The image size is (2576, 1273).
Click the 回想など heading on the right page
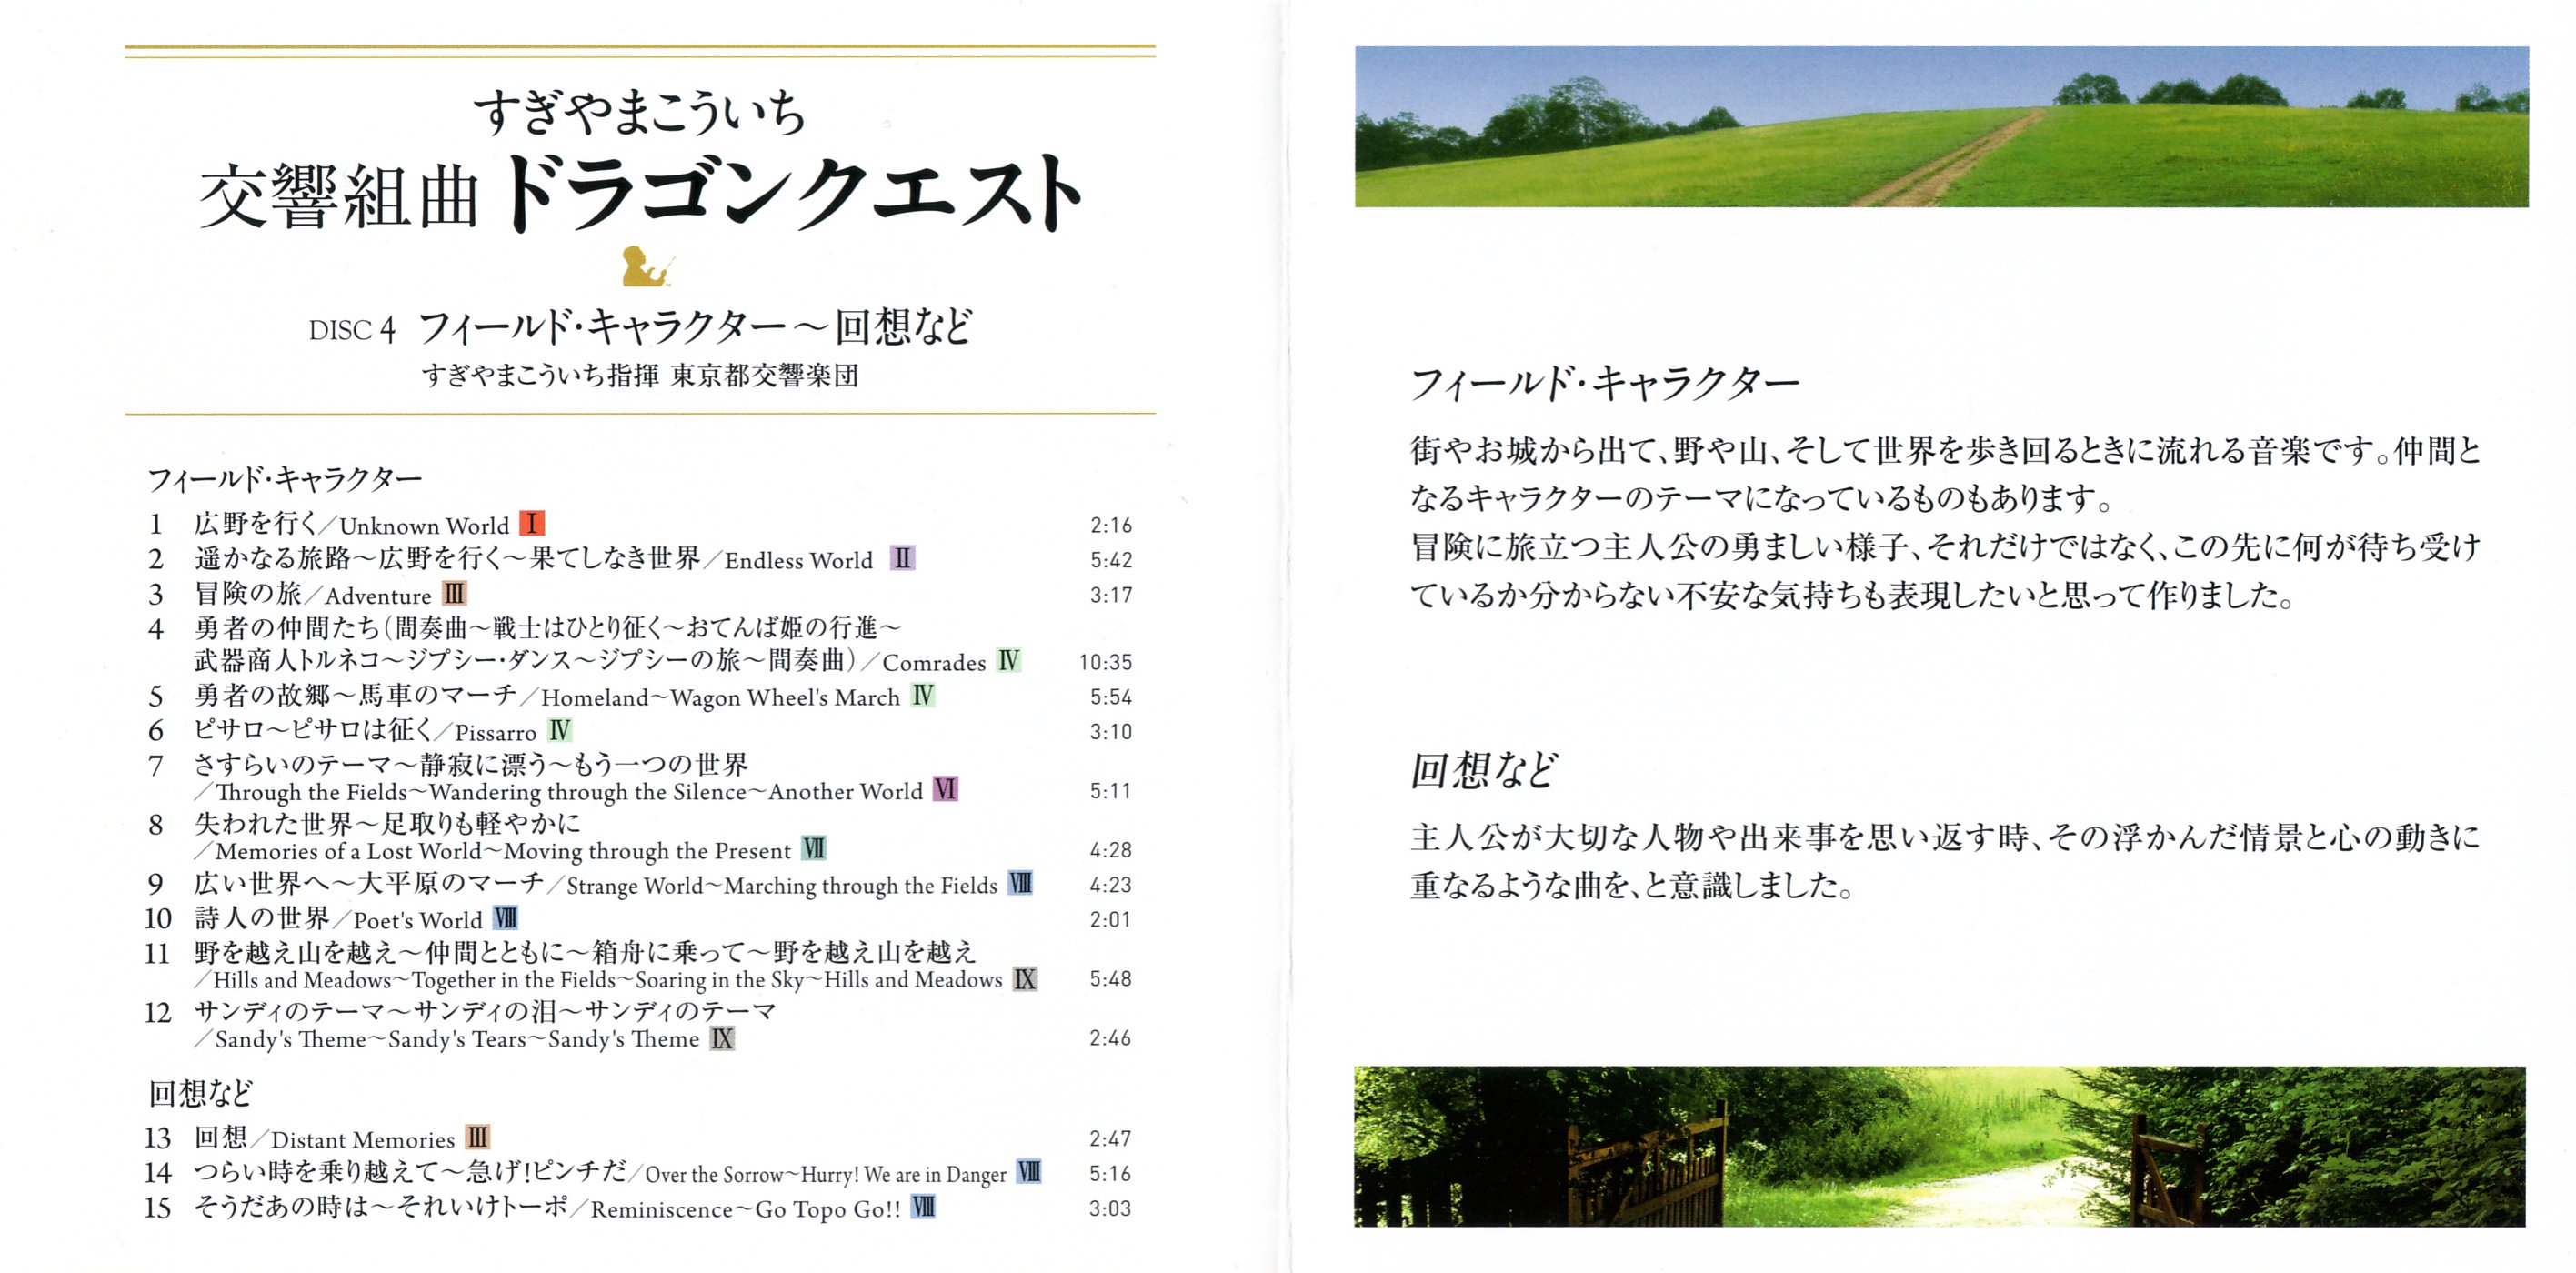1483,770
